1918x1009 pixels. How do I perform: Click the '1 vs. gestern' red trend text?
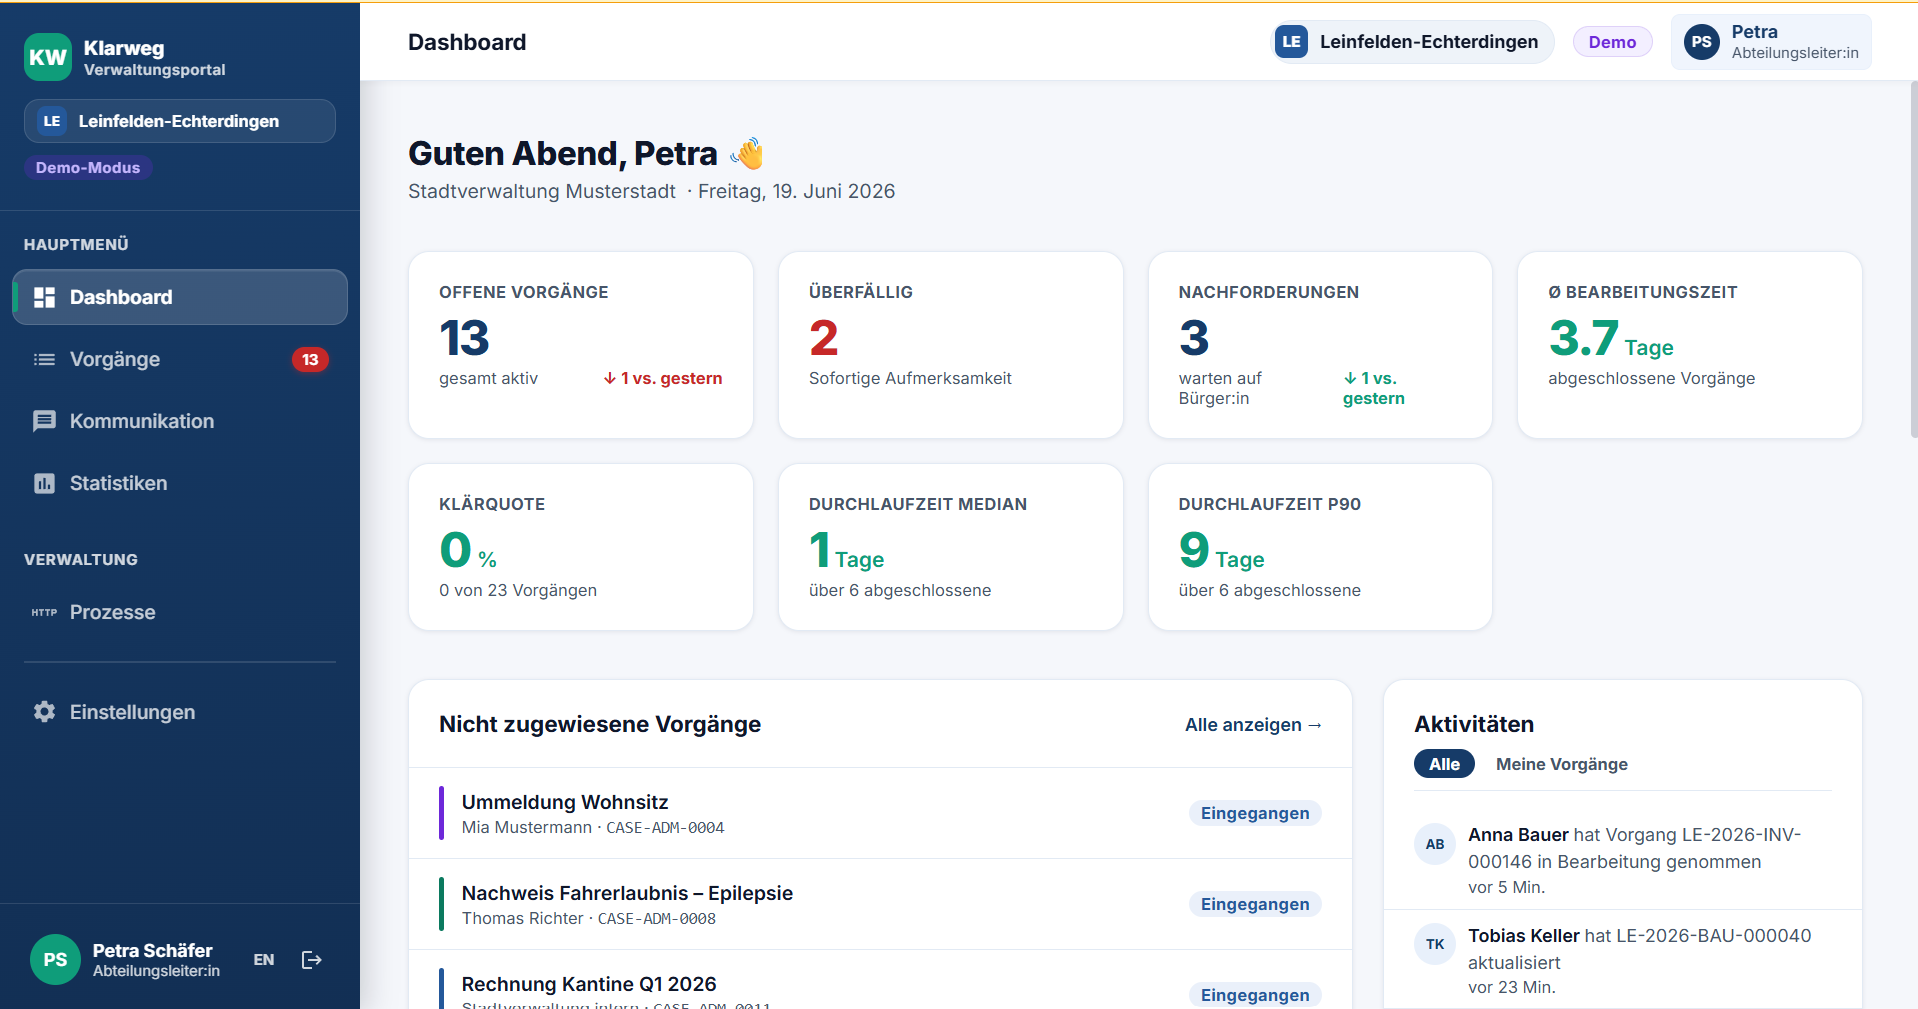(663, 378)
